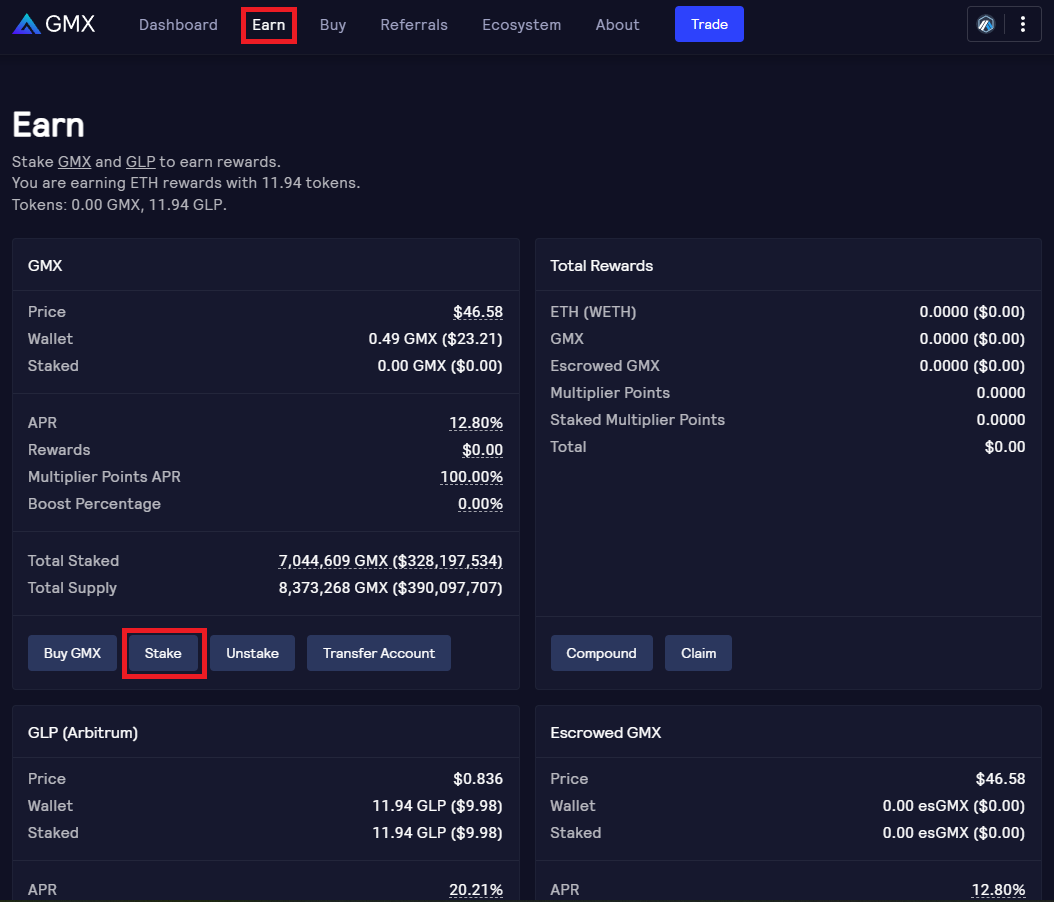Click the Escrowed GMX card heading
The image size is (1054, 902).
606,733
